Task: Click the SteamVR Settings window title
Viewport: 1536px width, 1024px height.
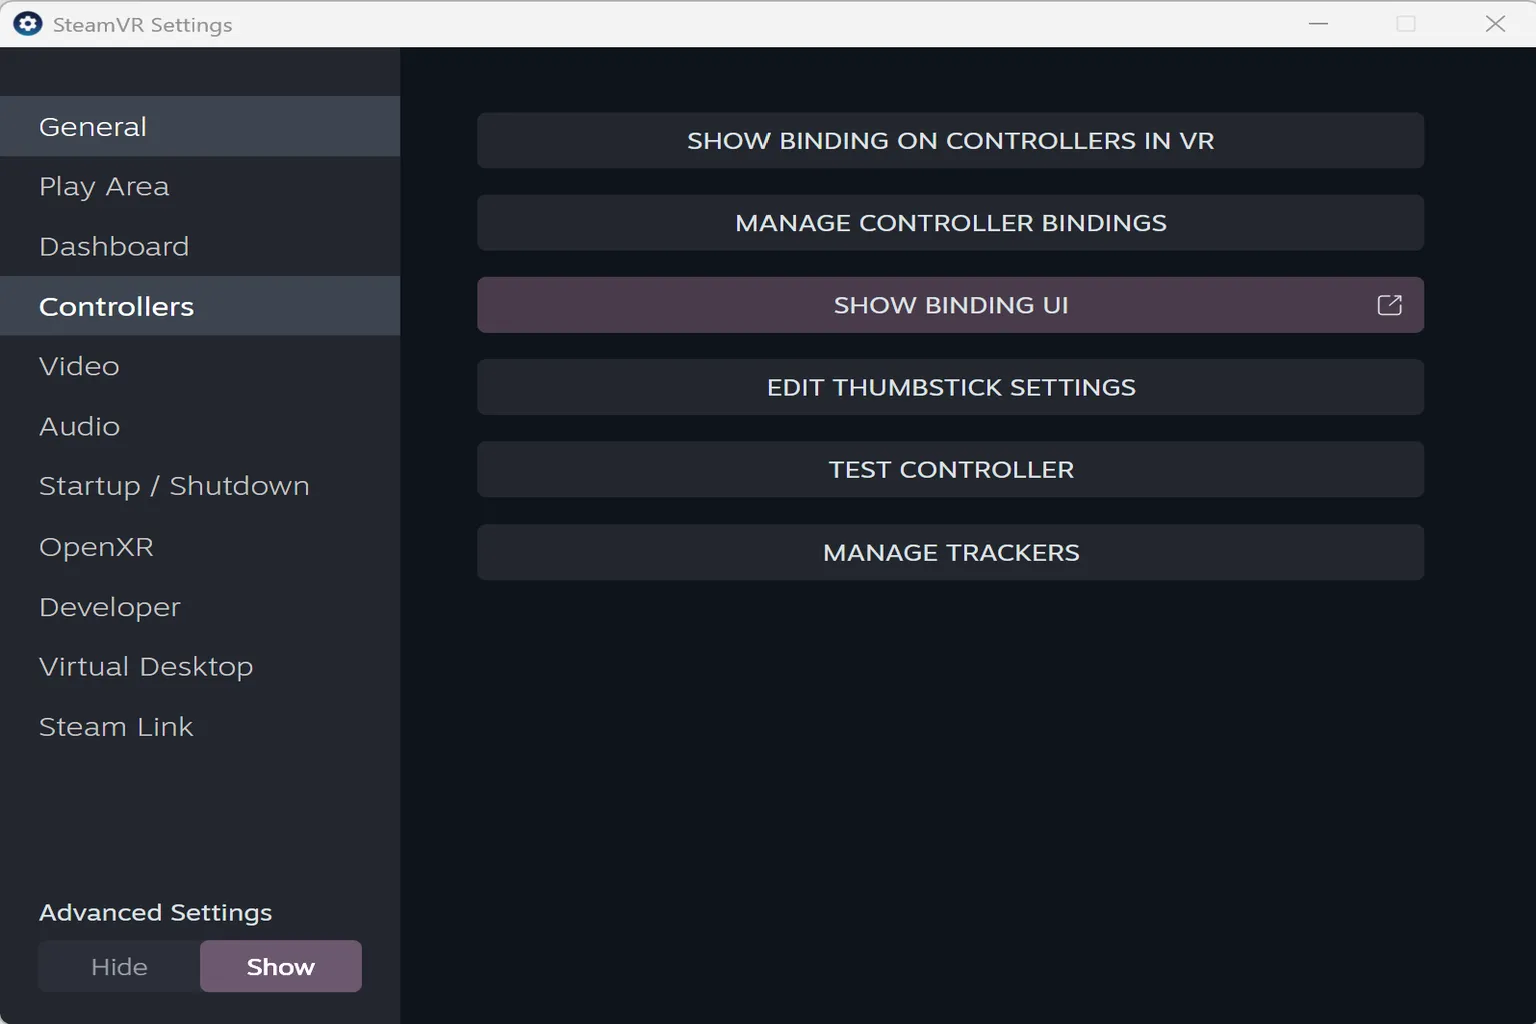Action: tap(142, 25)
